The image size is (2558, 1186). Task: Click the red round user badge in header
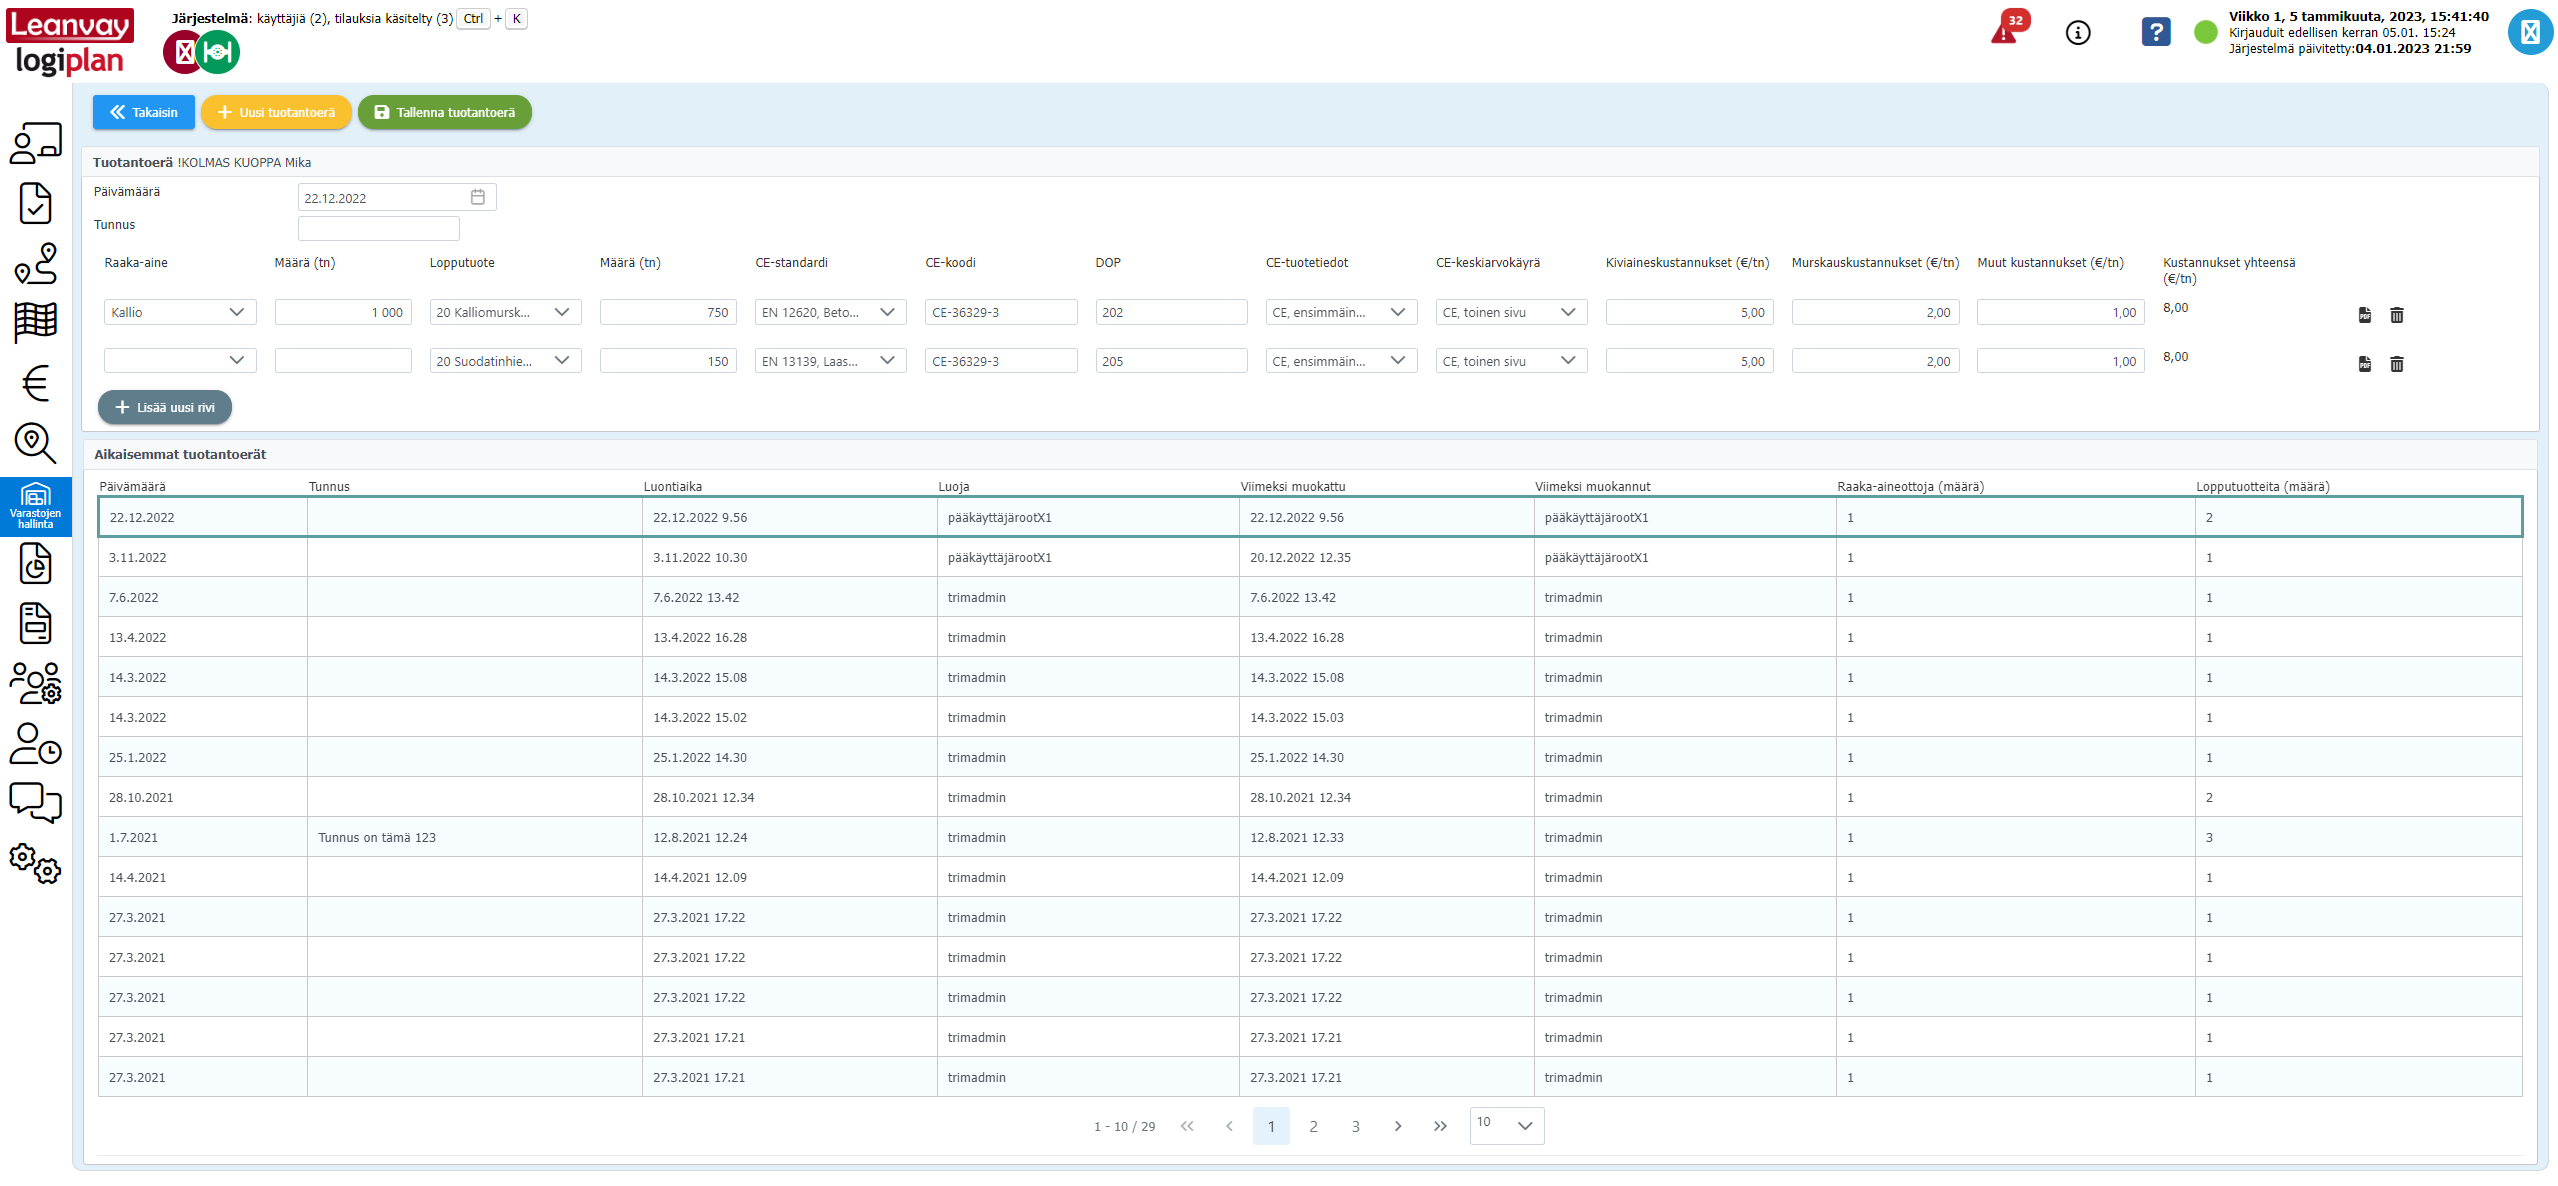tap(183, 52)
